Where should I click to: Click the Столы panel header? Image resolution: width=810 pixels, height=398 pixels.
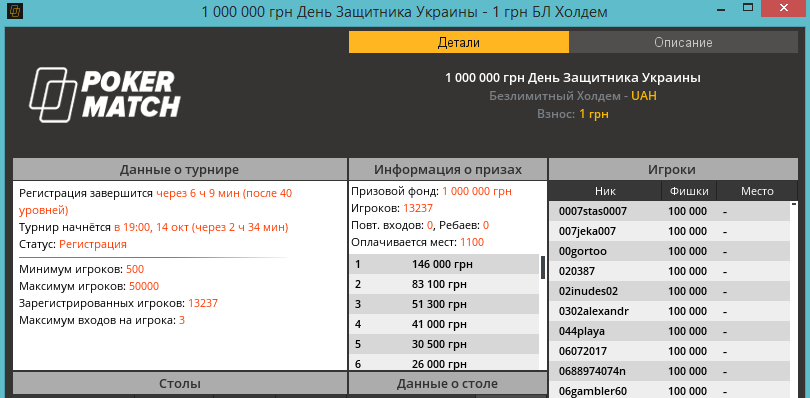[180, 384]
